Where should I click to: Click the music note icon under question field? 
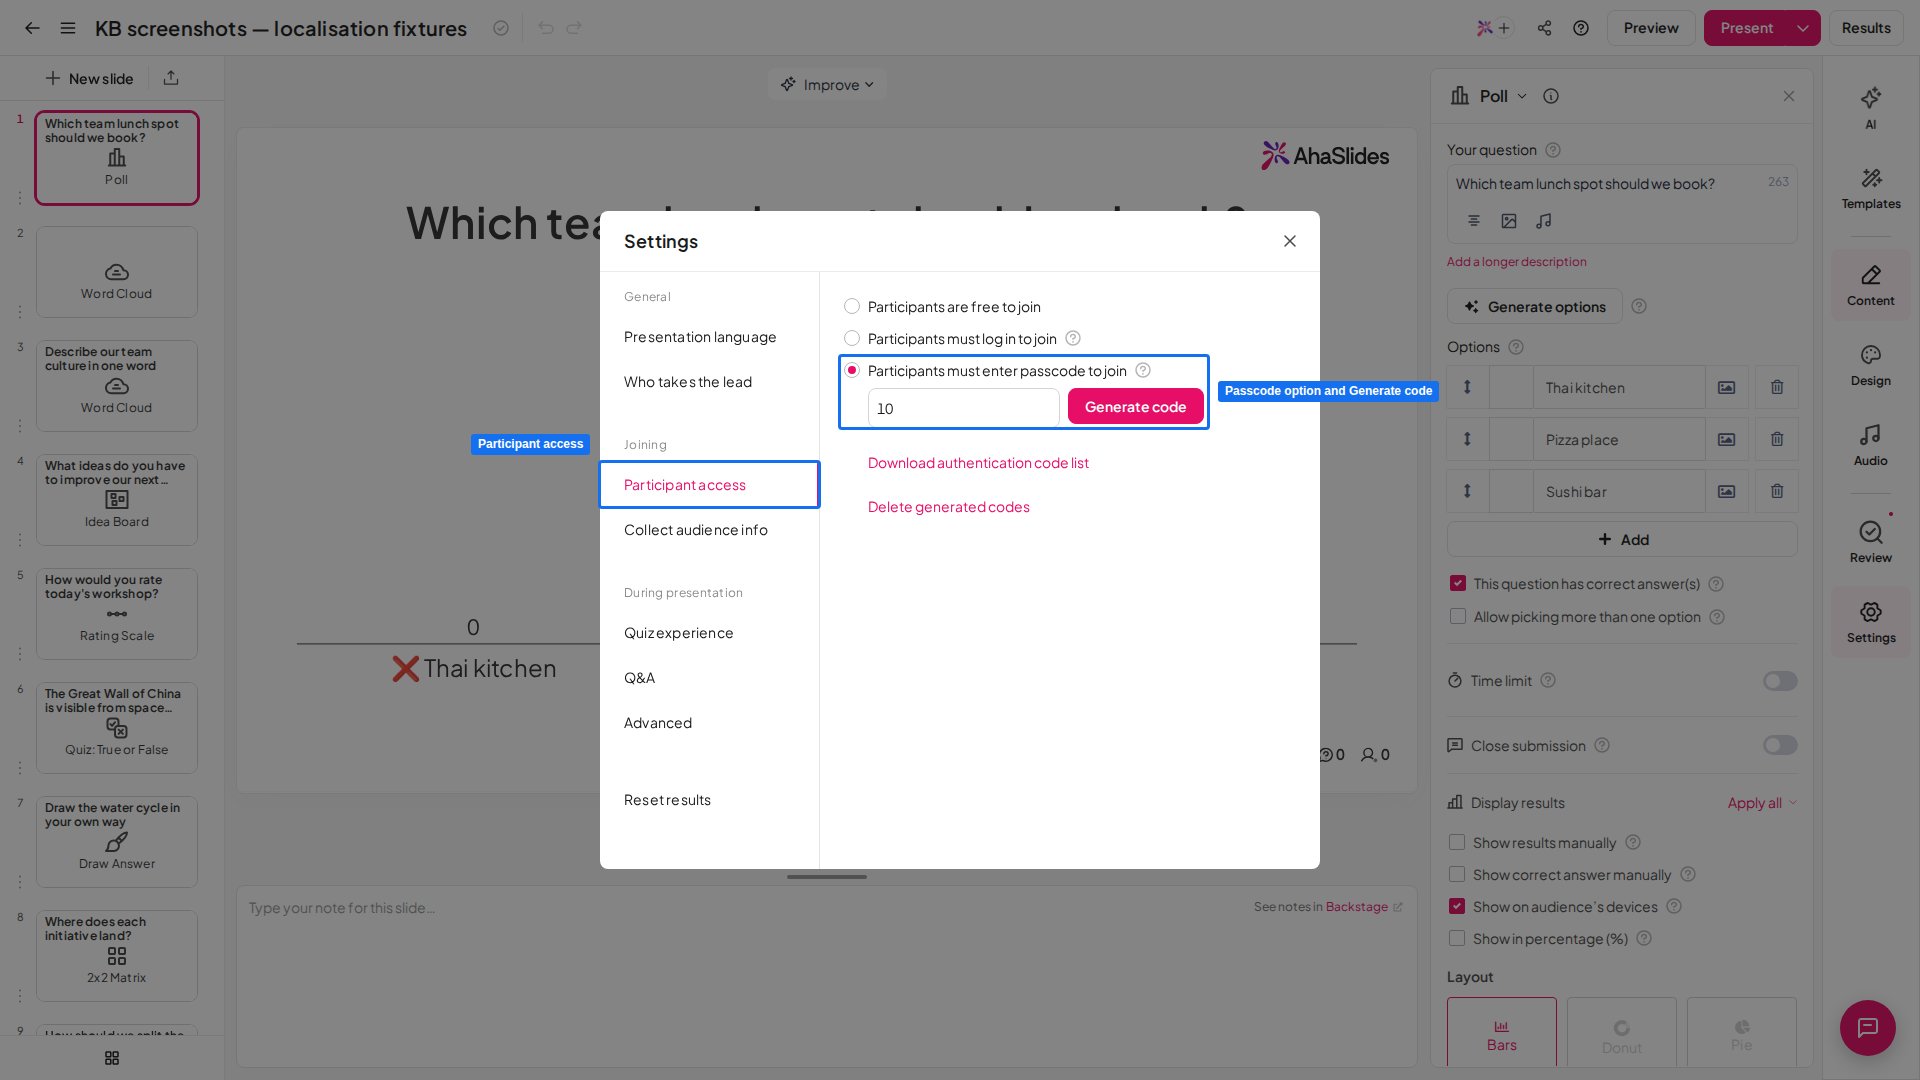(x=1544, y=221)
